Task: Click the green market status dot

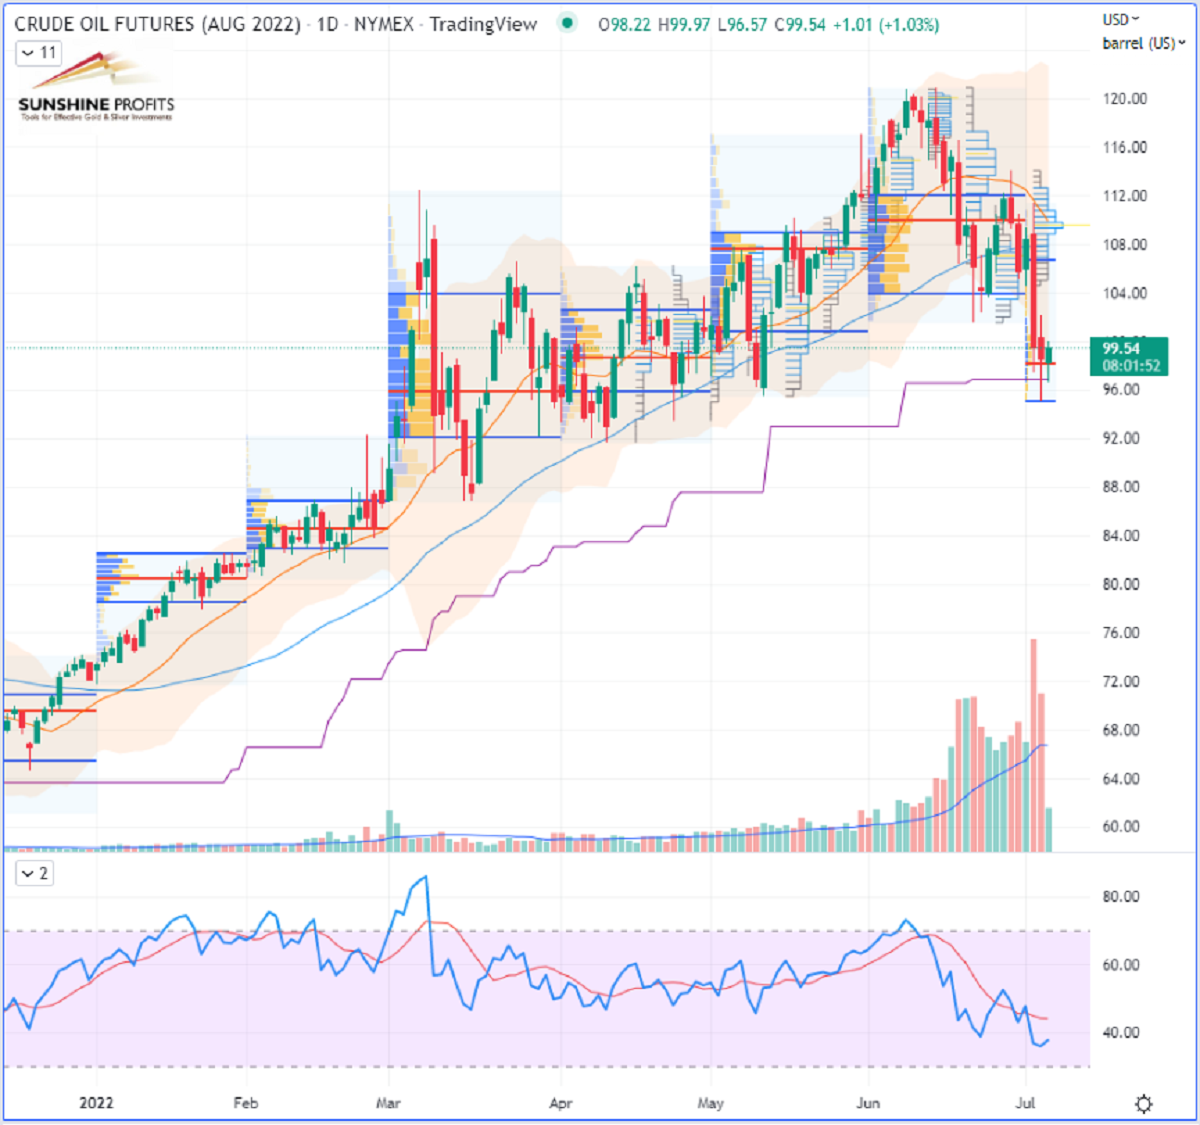Action: point(568,24)
